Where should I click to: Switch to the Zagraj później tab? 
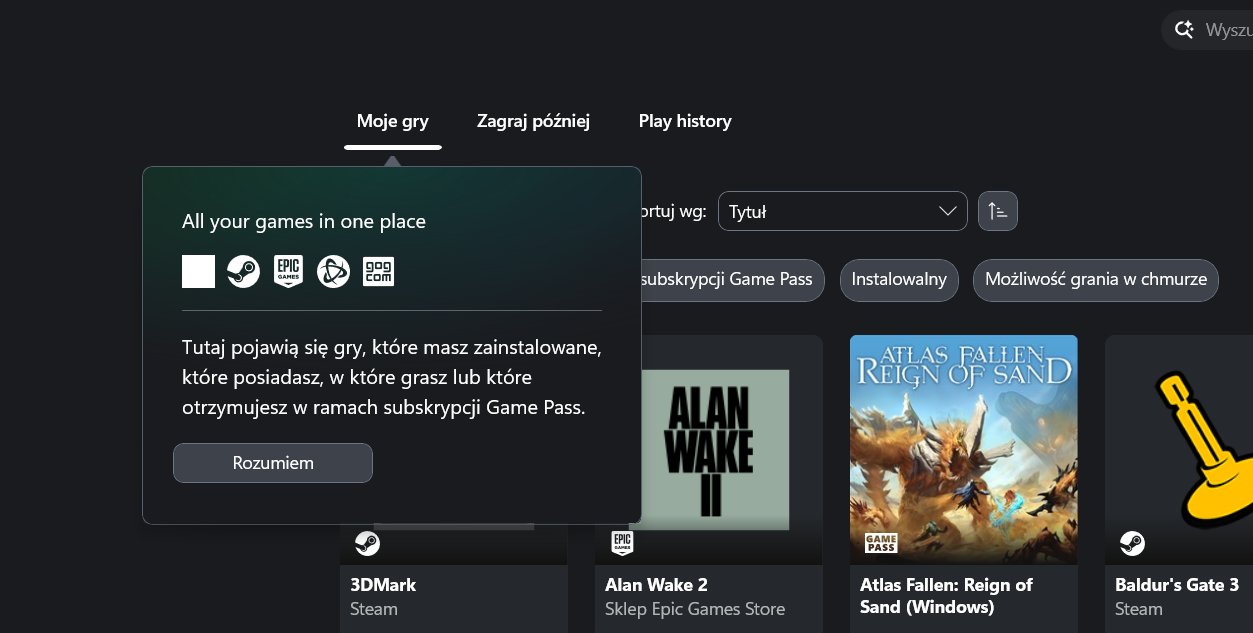tap(533, 121)
